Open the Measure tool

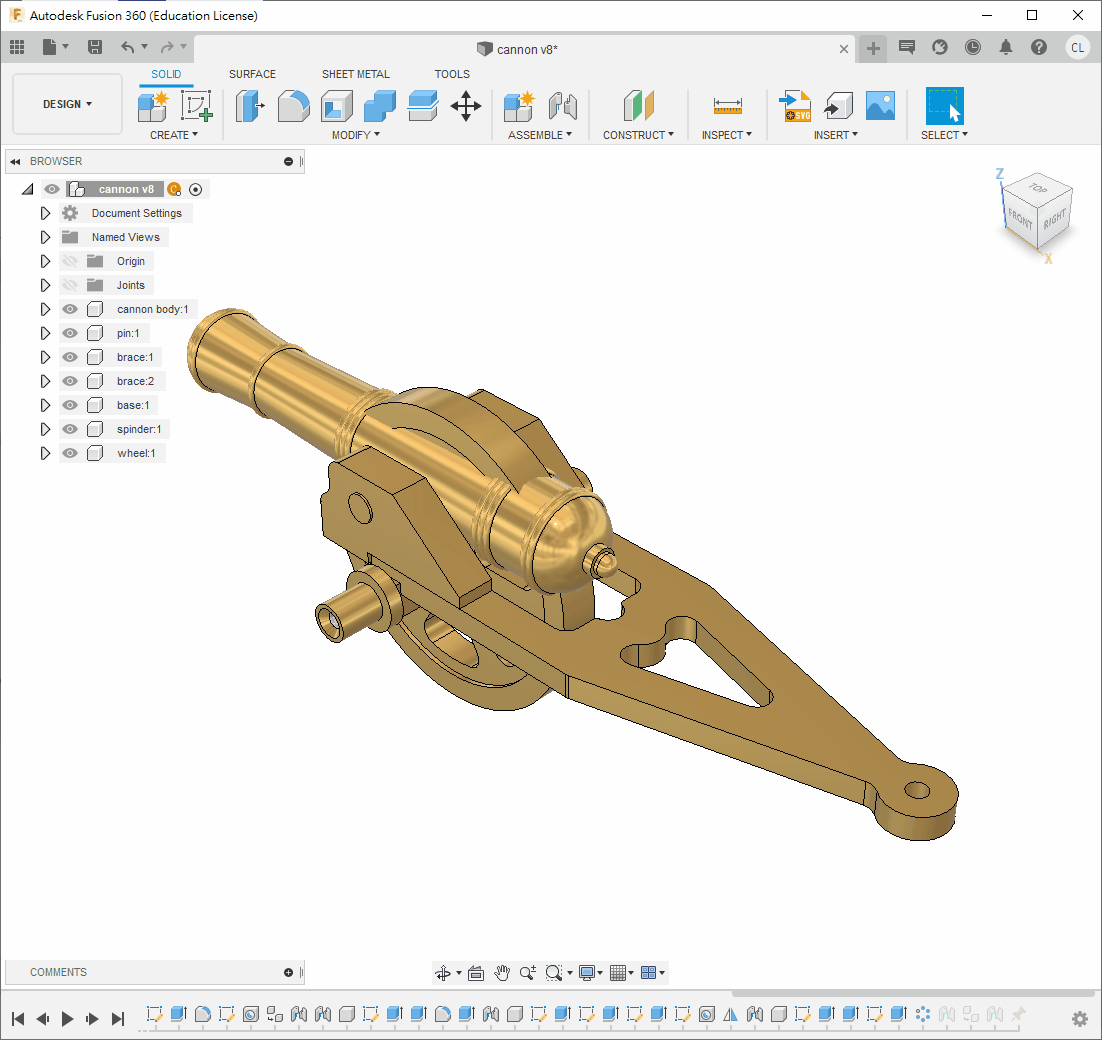[x=727, y=105]
